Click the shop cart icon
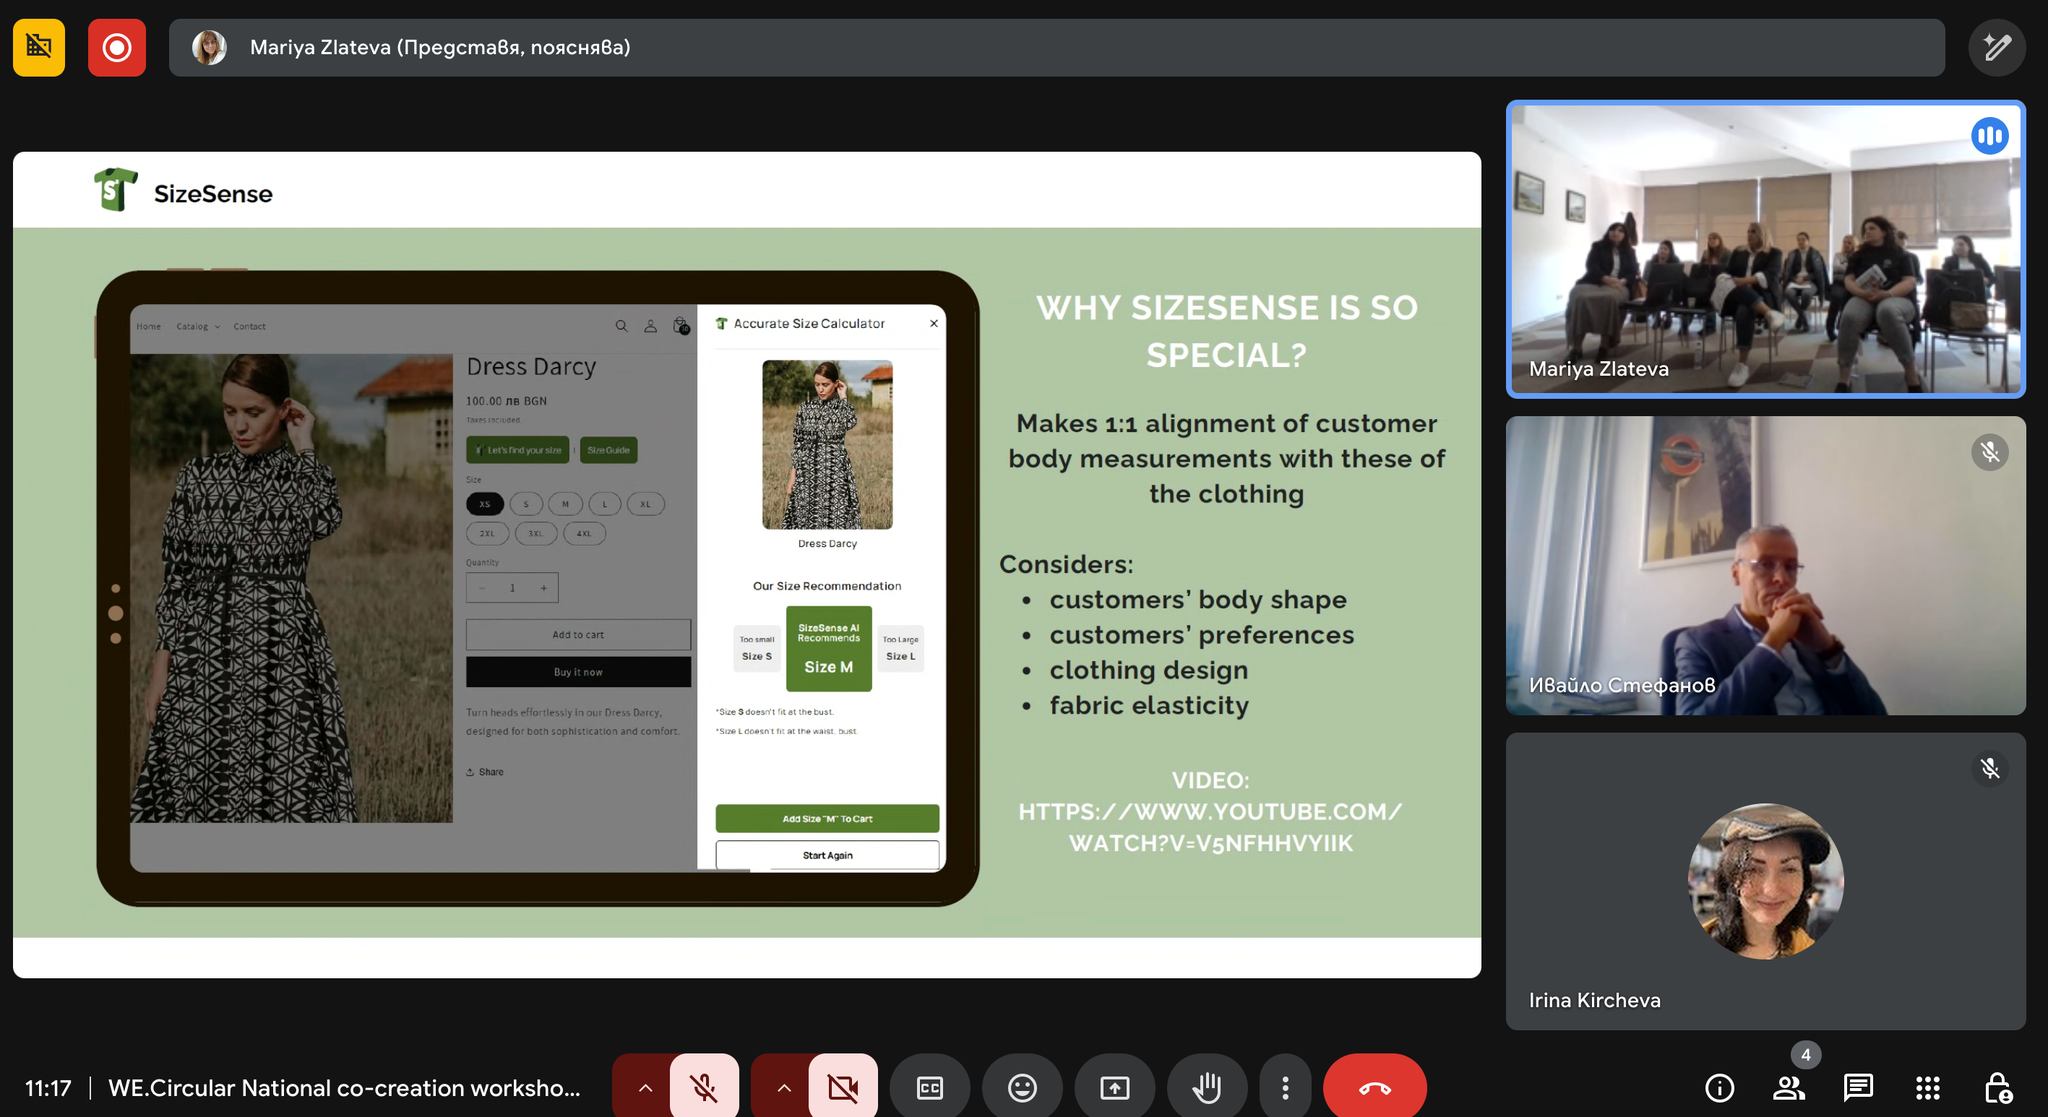The image size is (2048, 1117). pyautogui.click(x=680, y=326)
